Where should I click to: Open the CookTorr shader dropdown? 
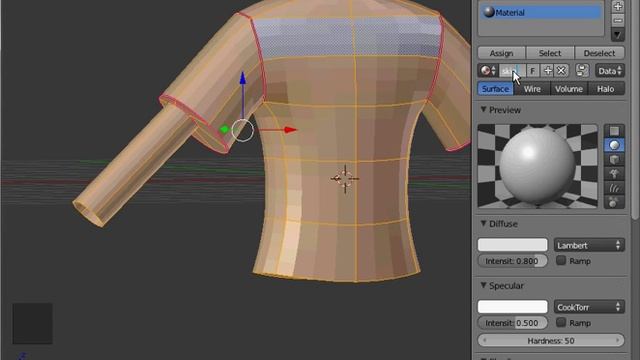pyautogui.click(x=589, y=307)
